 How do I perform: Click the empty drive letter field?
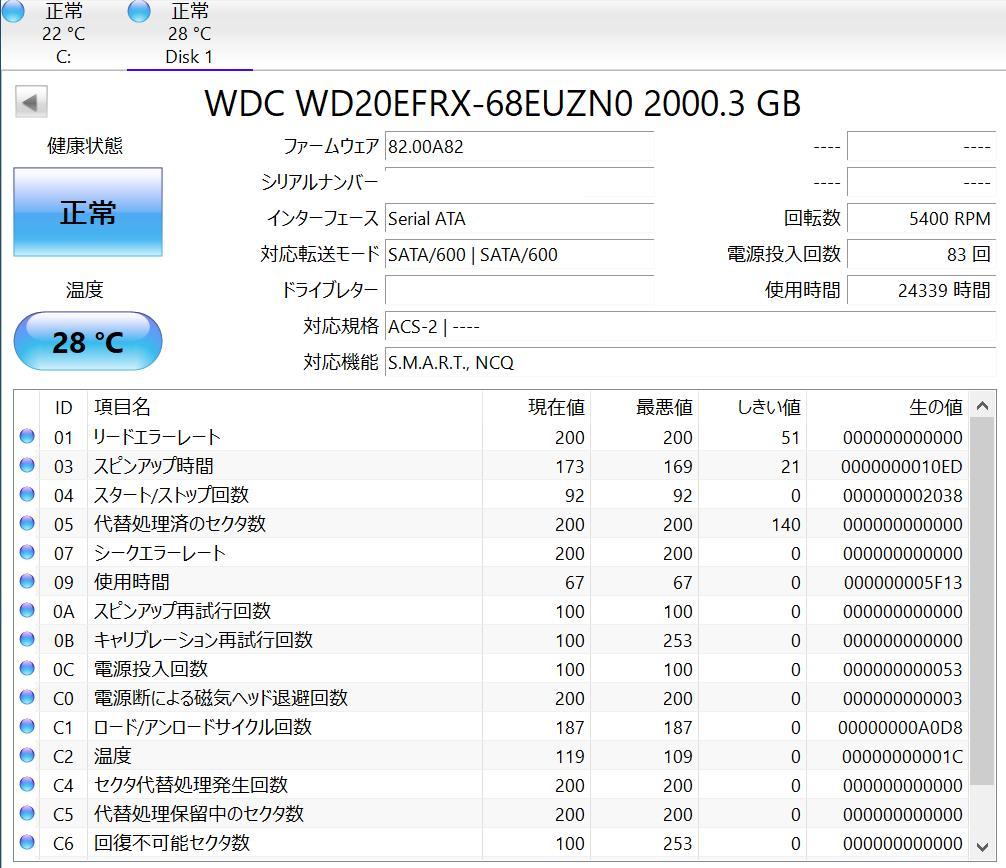coord(519,291)
